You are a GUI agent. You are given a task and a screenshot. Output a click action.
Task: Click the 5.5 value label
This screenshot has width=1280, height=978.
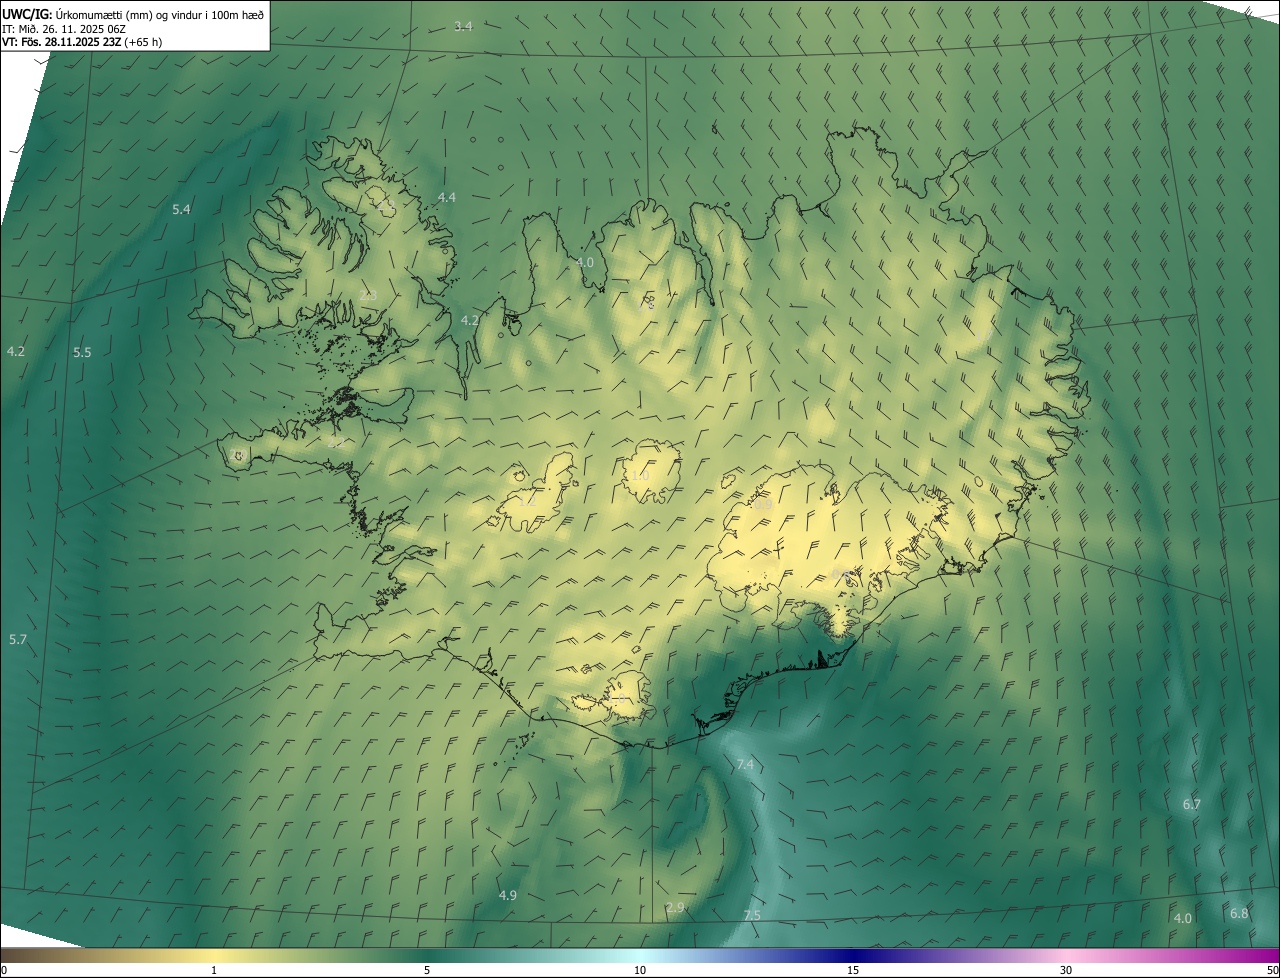82,352
